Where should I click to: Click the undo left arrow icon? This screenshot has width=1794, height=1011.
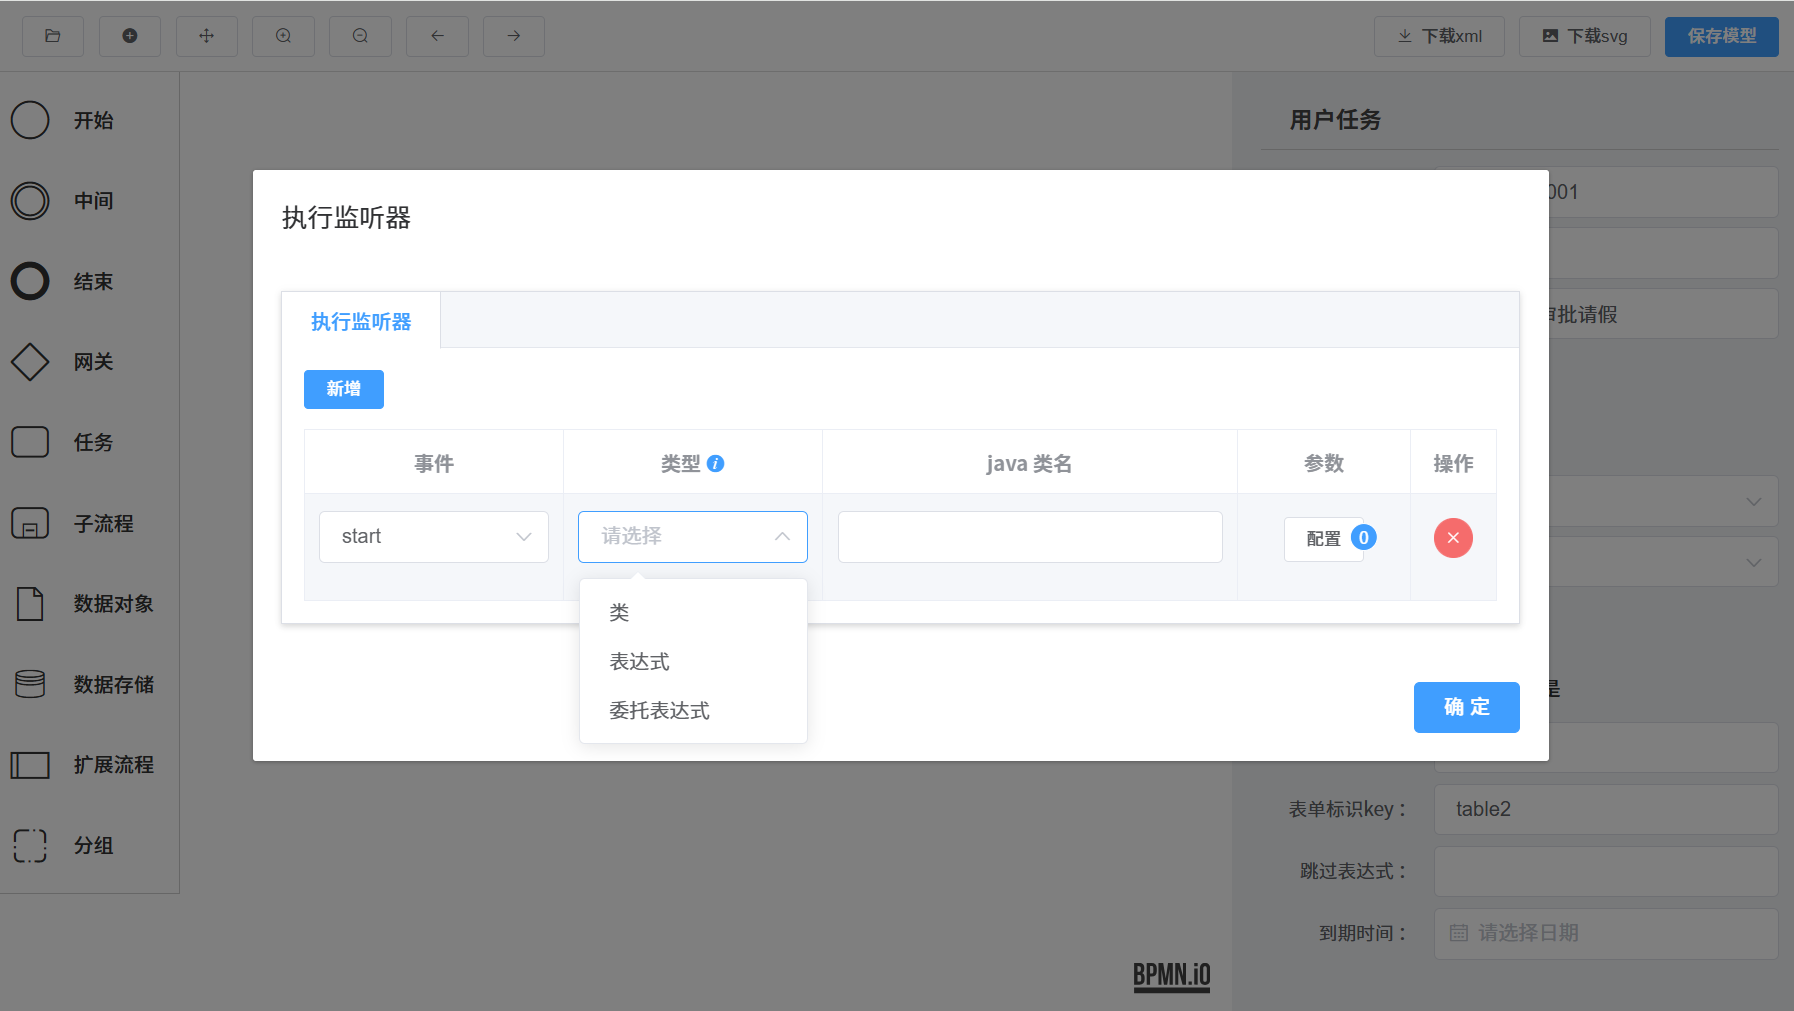(x=437, y=36)
